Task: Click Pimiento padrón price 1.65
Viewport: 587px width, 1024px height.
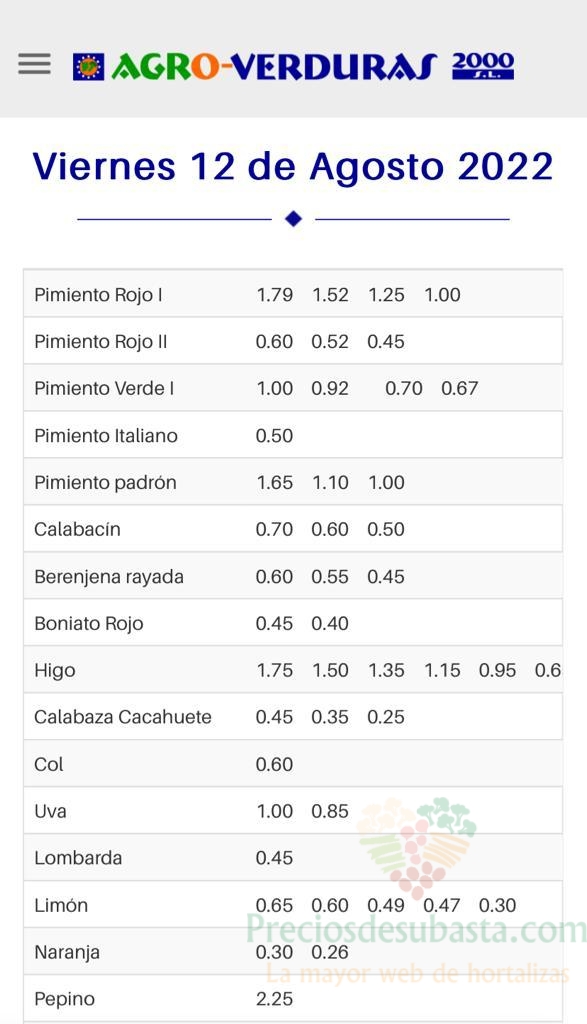Action: (x=274, y=483)
